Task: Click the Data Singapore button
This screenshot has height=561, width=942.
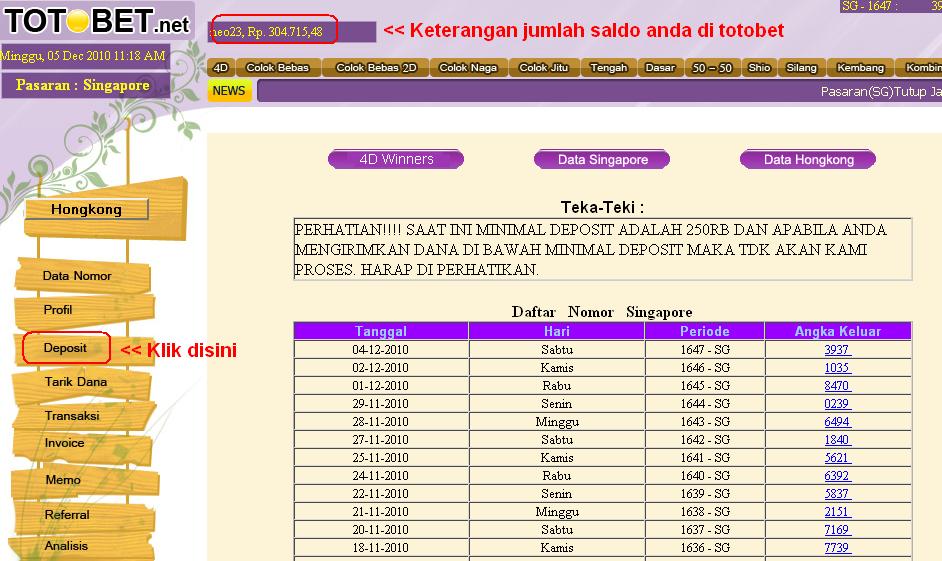Action: point(602,159)
